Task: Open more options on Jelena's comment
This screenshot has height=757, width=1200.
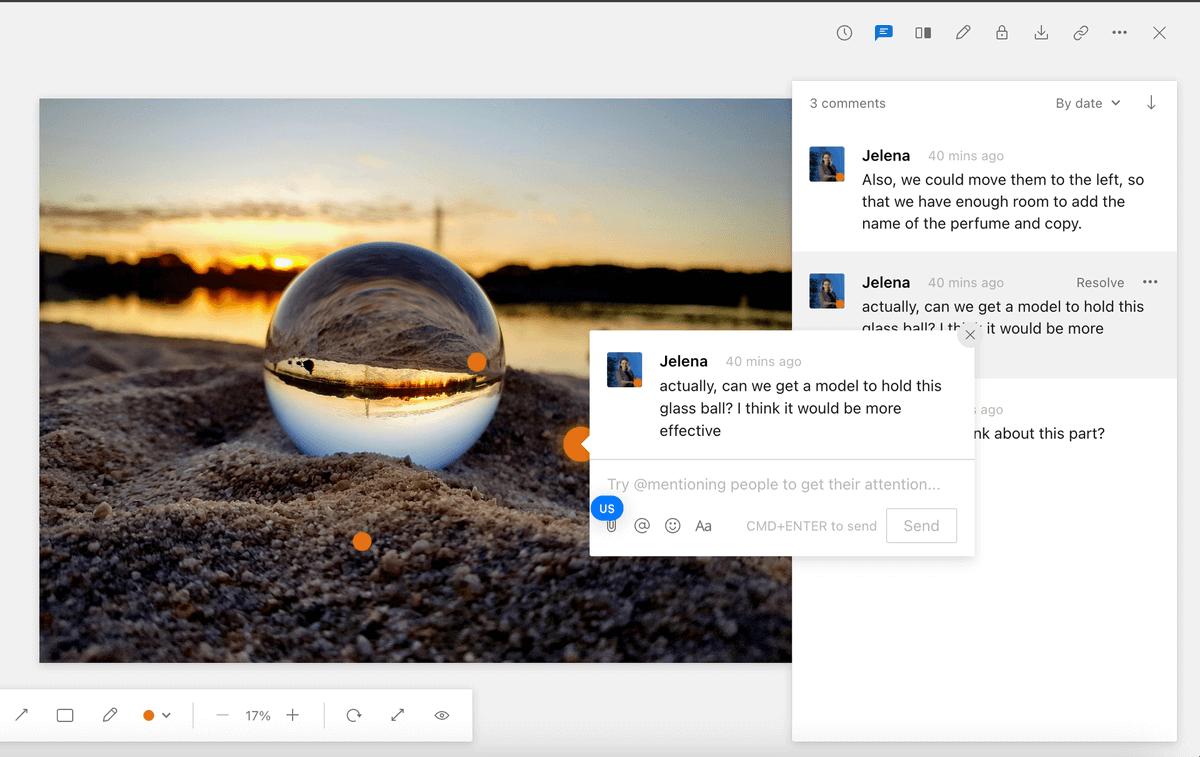Action: tap(1150, 282)
